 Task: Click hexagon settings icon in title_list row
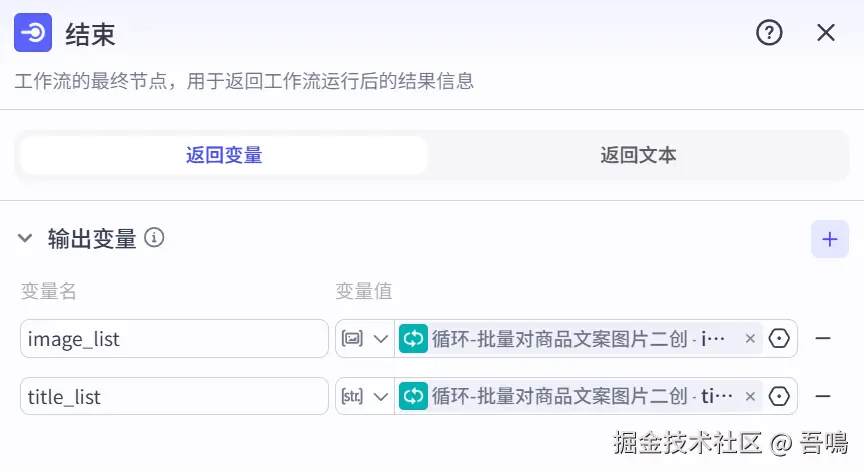coord(780,397)
